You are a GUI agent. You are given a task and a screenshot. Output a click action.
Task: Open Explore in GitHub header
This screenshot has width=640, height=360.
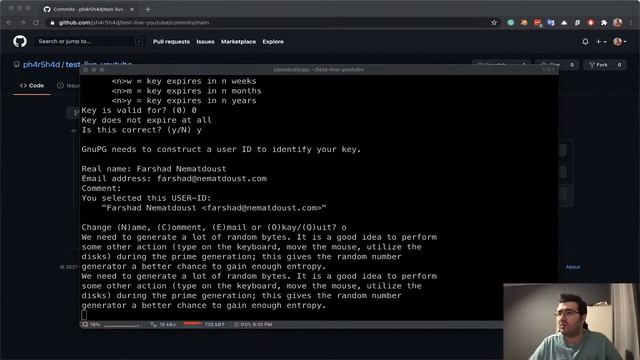click(x=273, y=42)
